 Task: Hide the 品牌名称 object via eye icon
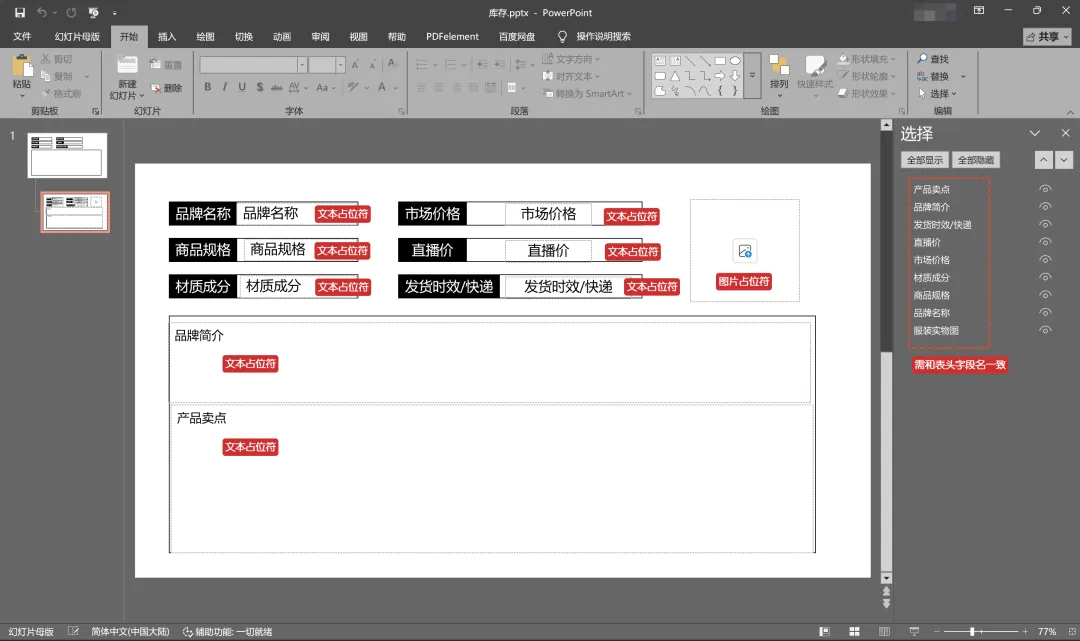1045,313
